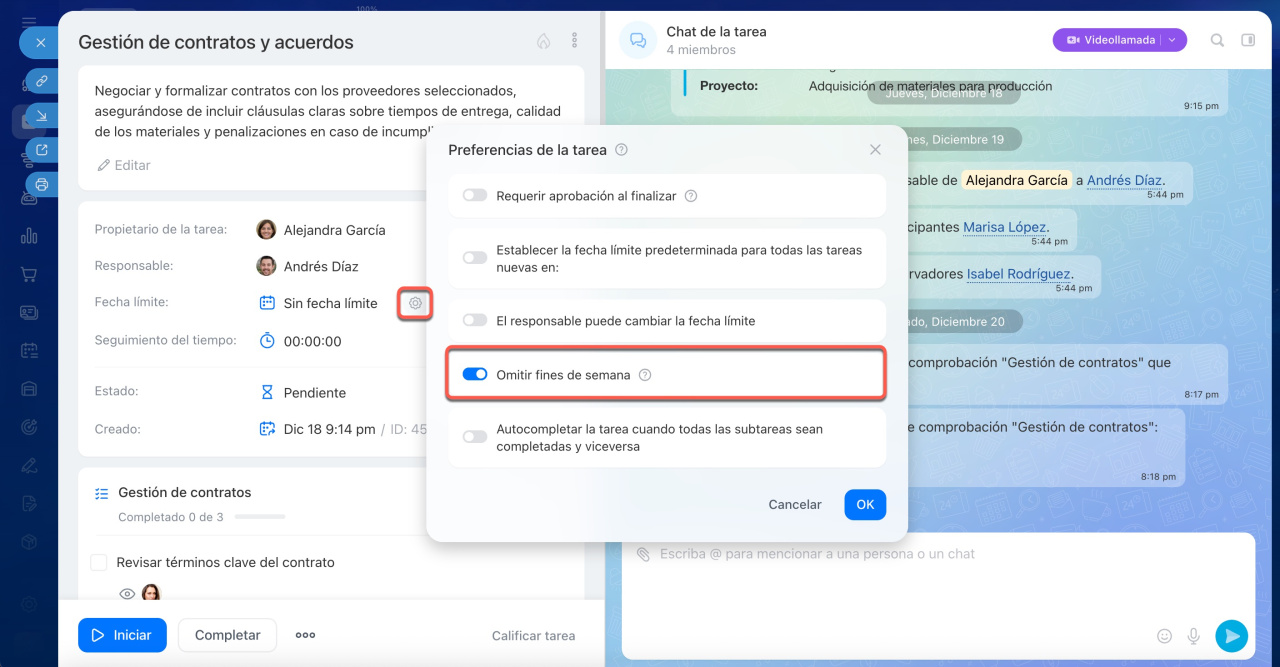
Task: Click Cancelar in the preferences dialog
Action: [x=794, y=505]
